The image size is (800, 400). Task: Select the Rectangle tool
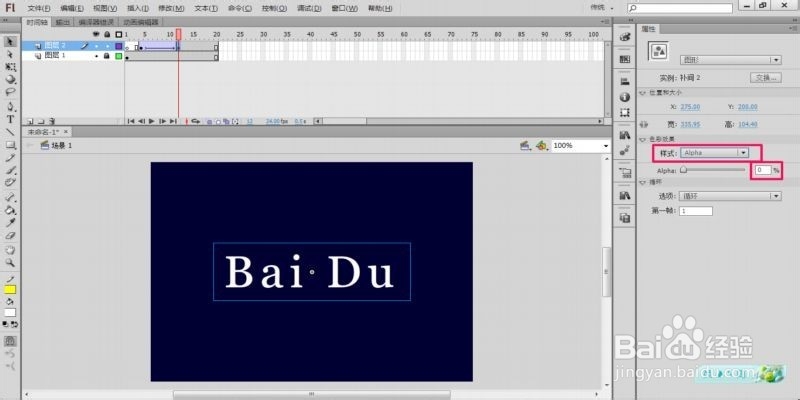[10, 145]
